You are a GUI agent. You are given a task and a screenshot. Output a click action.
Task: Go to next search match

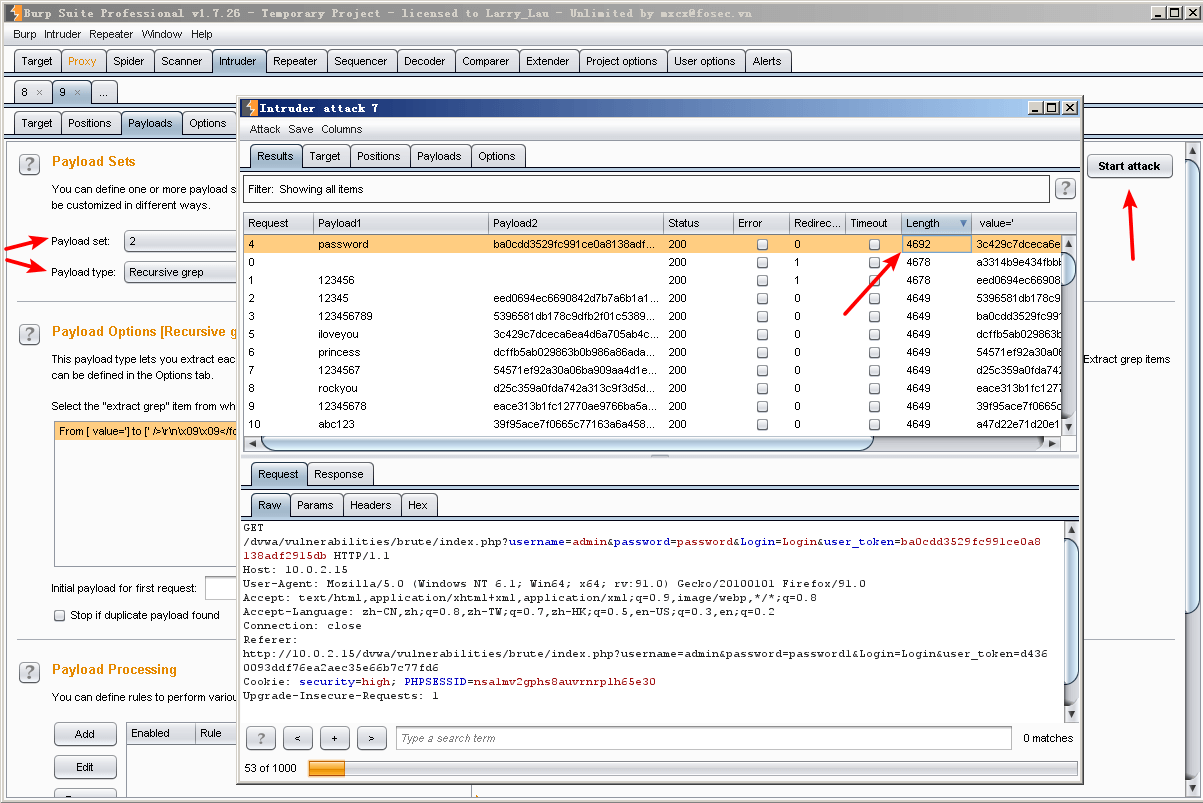[x=371, y=738]
